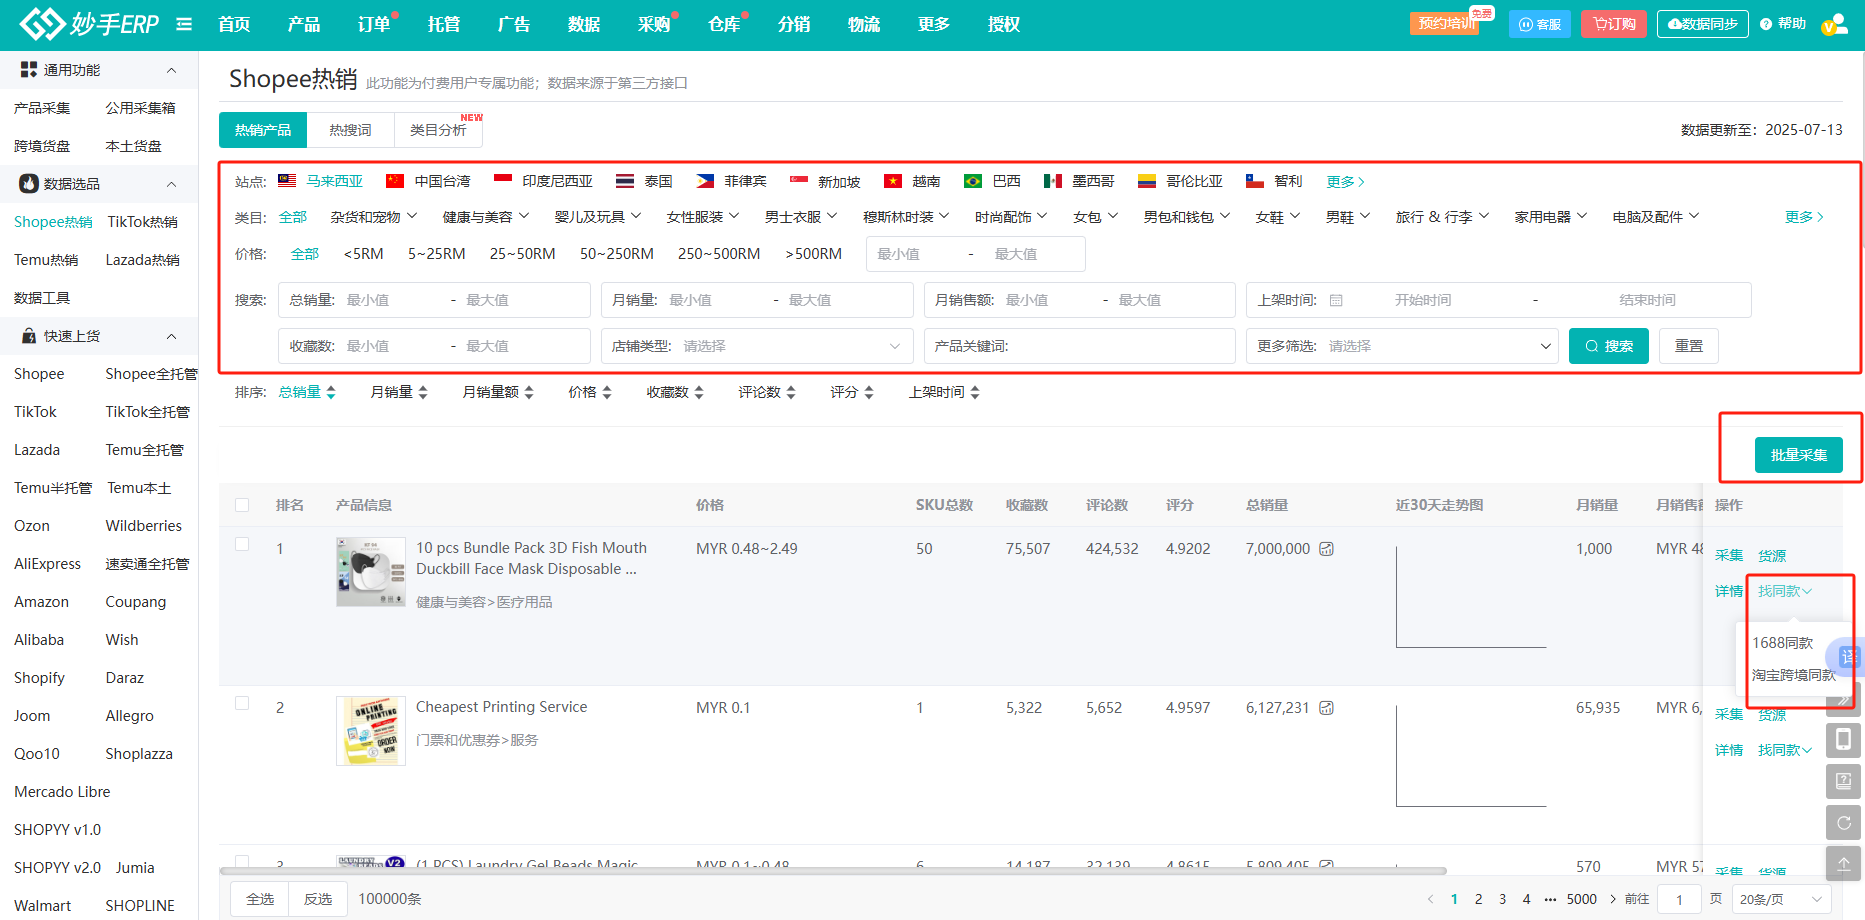Click the mobile phone icon on the right sidebar
The height and width of the screenshot is (920, 1865).
pos(1843,740)
